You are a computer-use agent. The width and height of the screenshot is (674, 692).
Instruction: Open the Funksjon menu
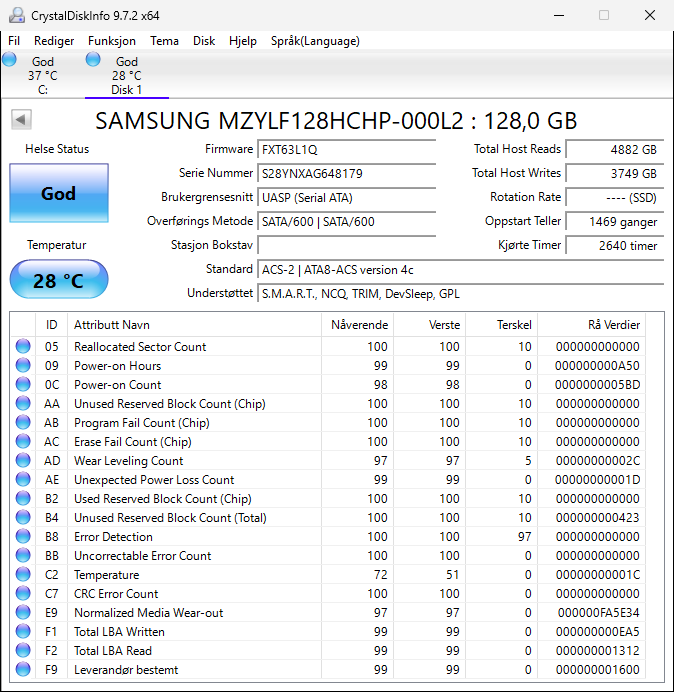point(112,41)
